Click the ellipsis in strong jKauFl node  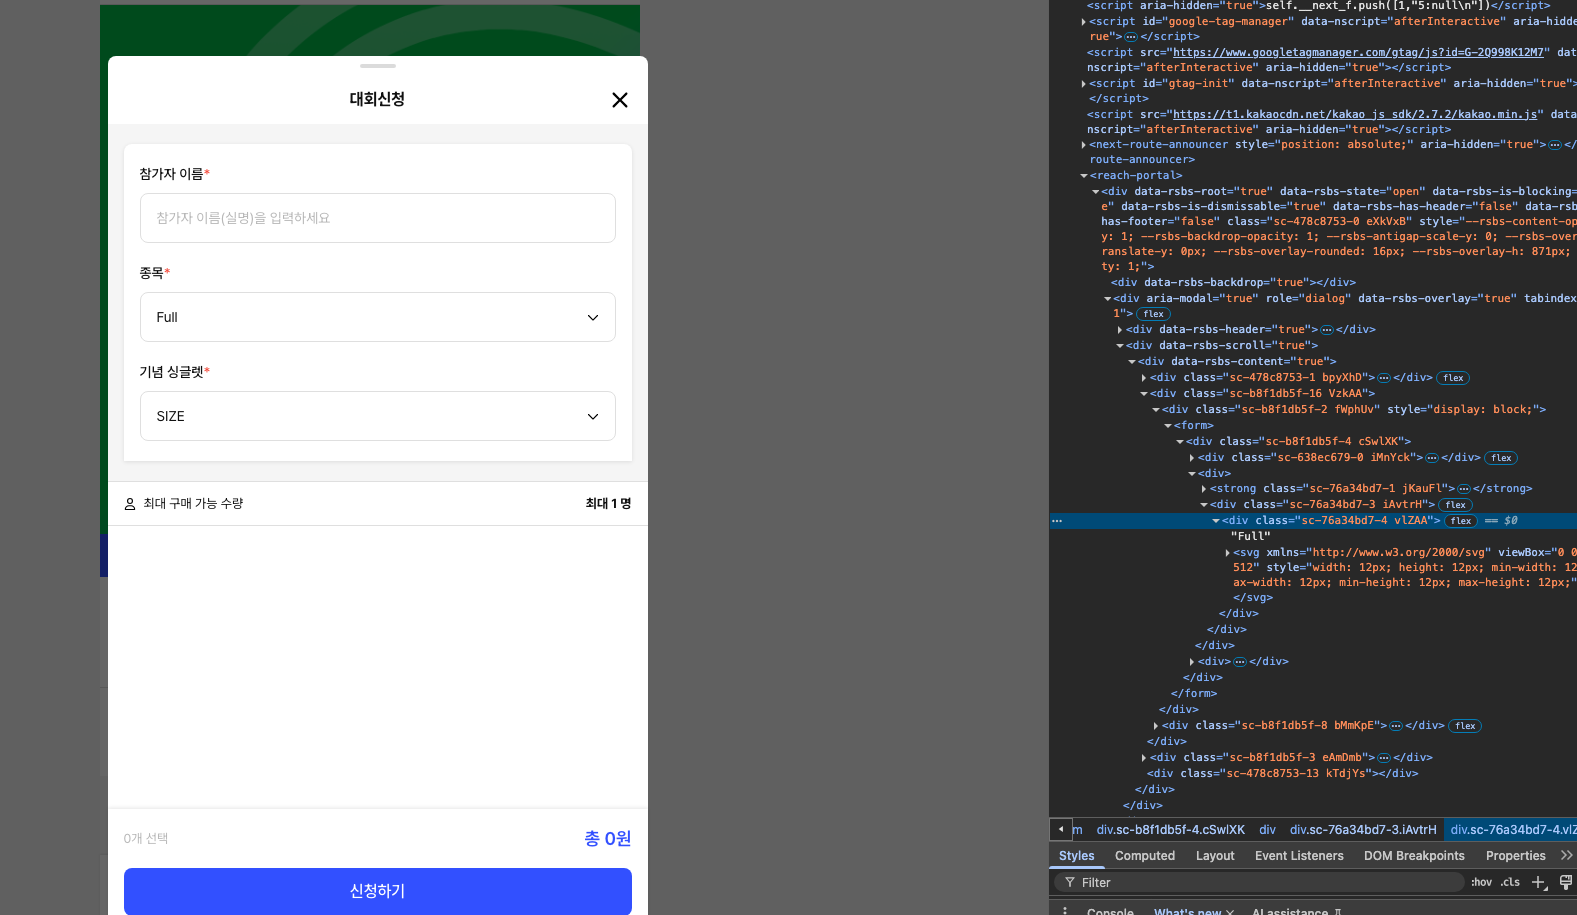tap(1464, 489)
